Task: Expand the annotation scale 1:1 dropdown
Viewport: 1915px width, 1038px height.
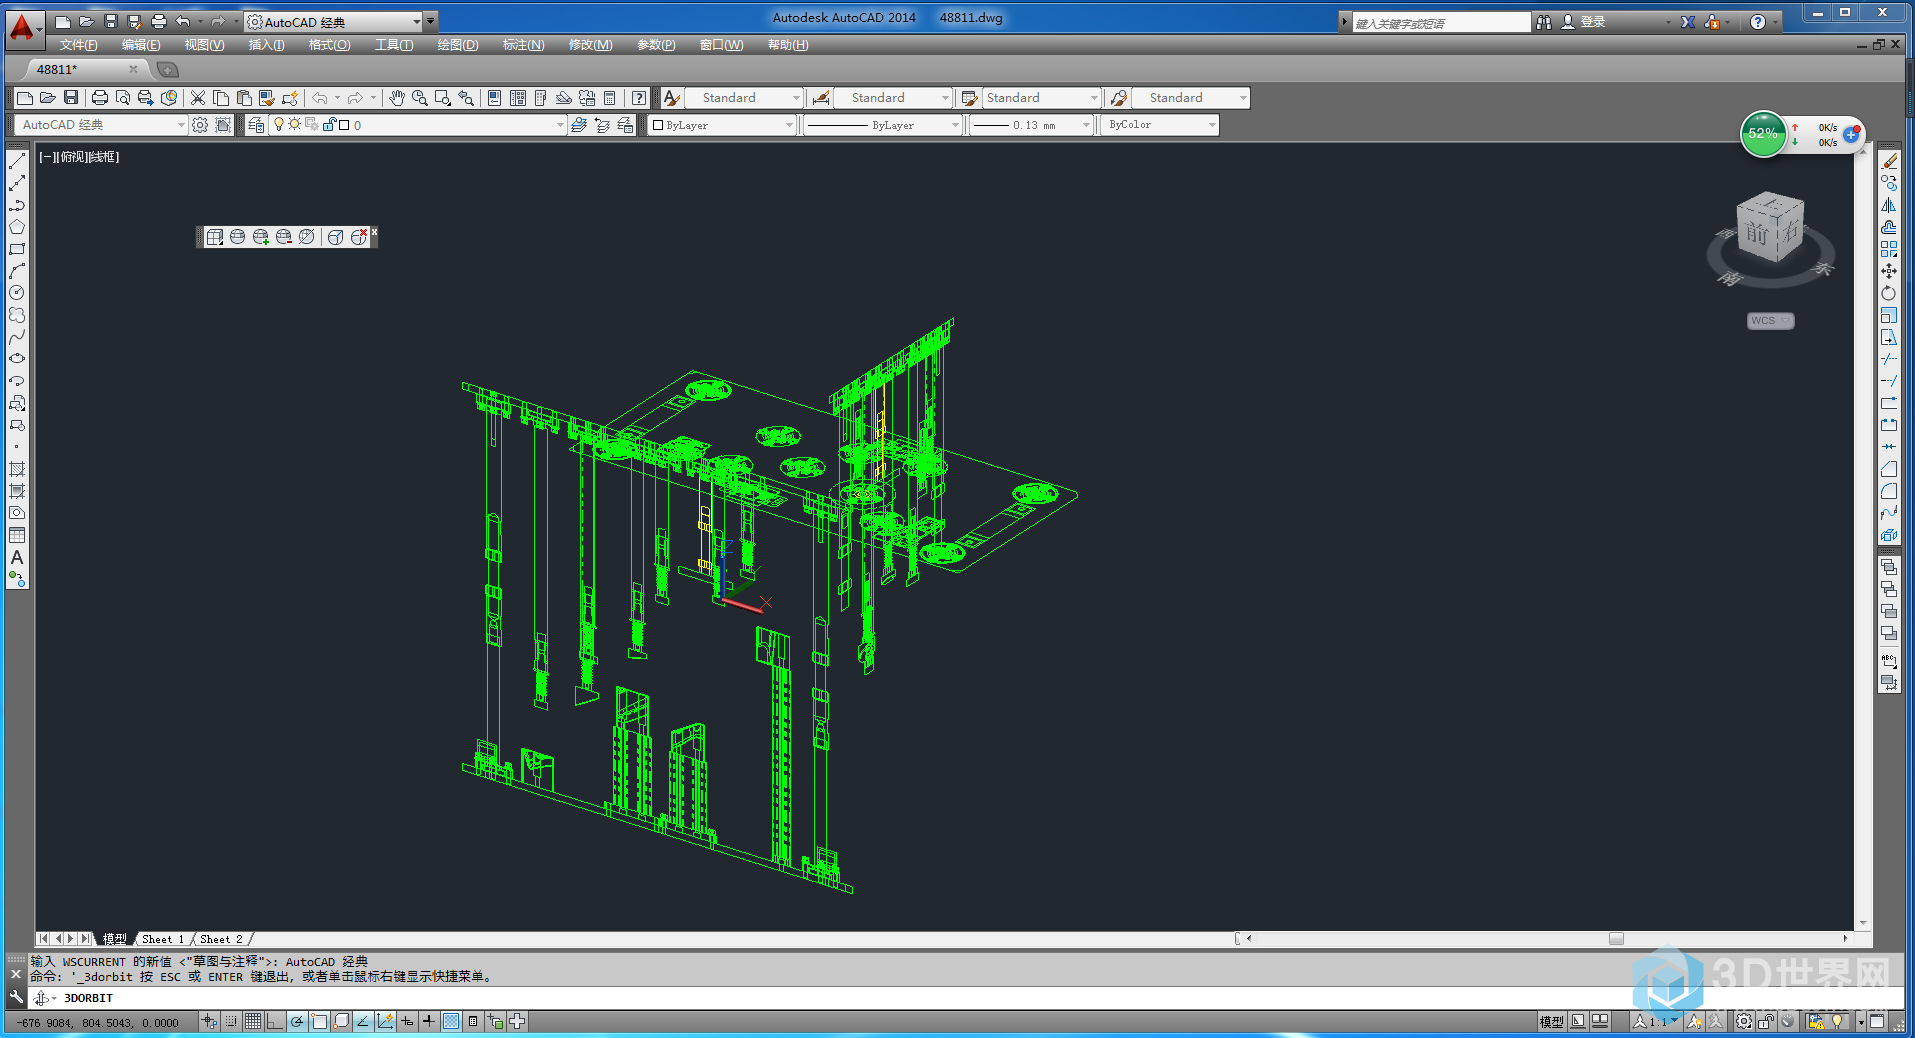Action: pyautogui.click(x=1675, y=1021)
